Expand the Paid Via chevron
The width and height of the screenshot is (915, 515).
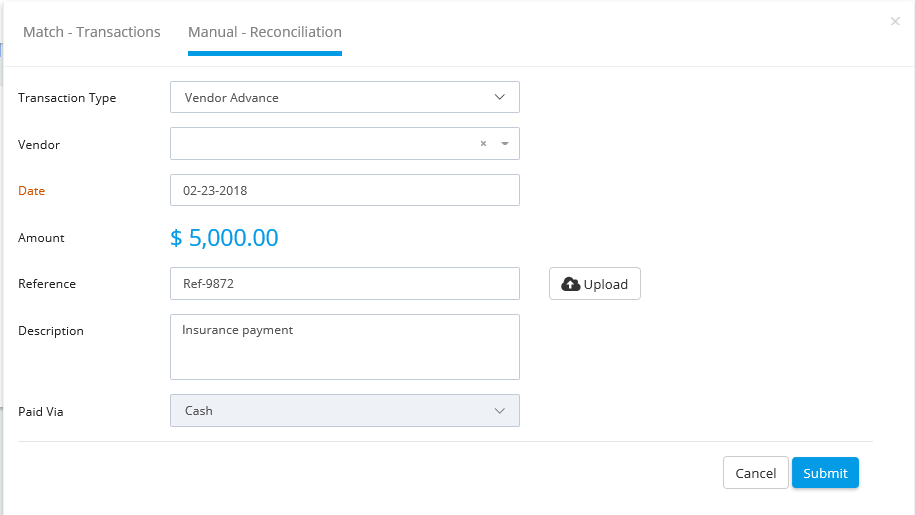[x=500, y=411]
